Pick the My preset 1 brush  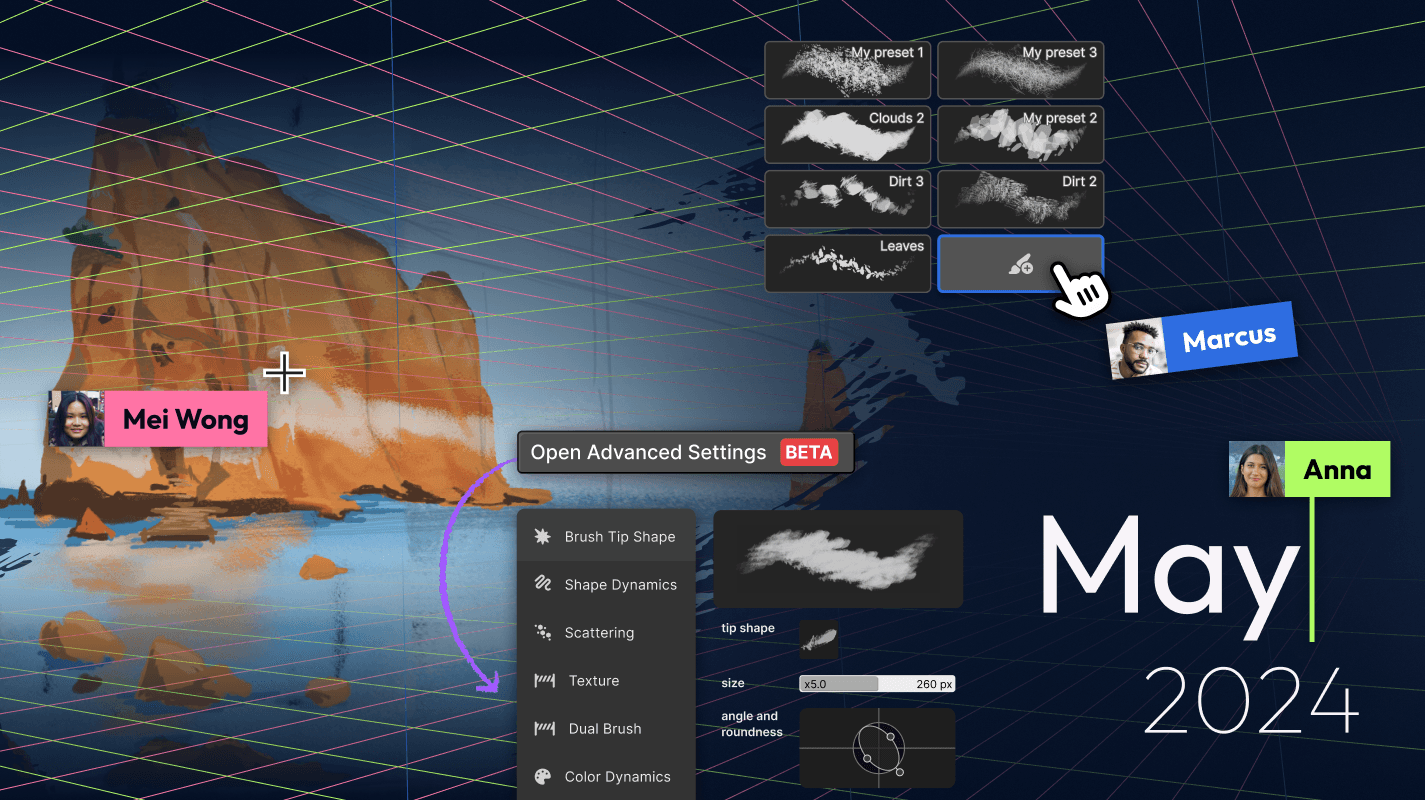(x=847, y=70)
